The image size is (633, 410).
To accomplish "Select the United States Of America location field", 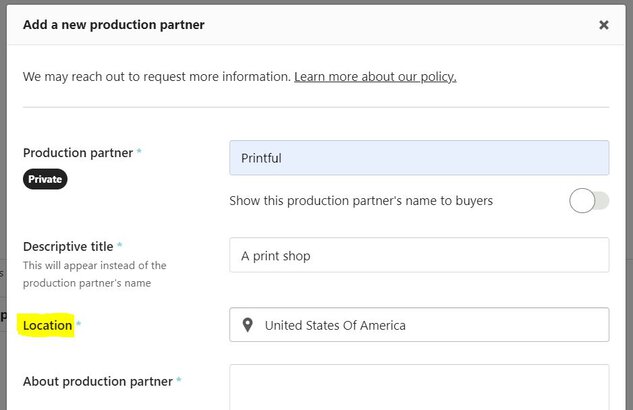I will click(x=419, y=325).
